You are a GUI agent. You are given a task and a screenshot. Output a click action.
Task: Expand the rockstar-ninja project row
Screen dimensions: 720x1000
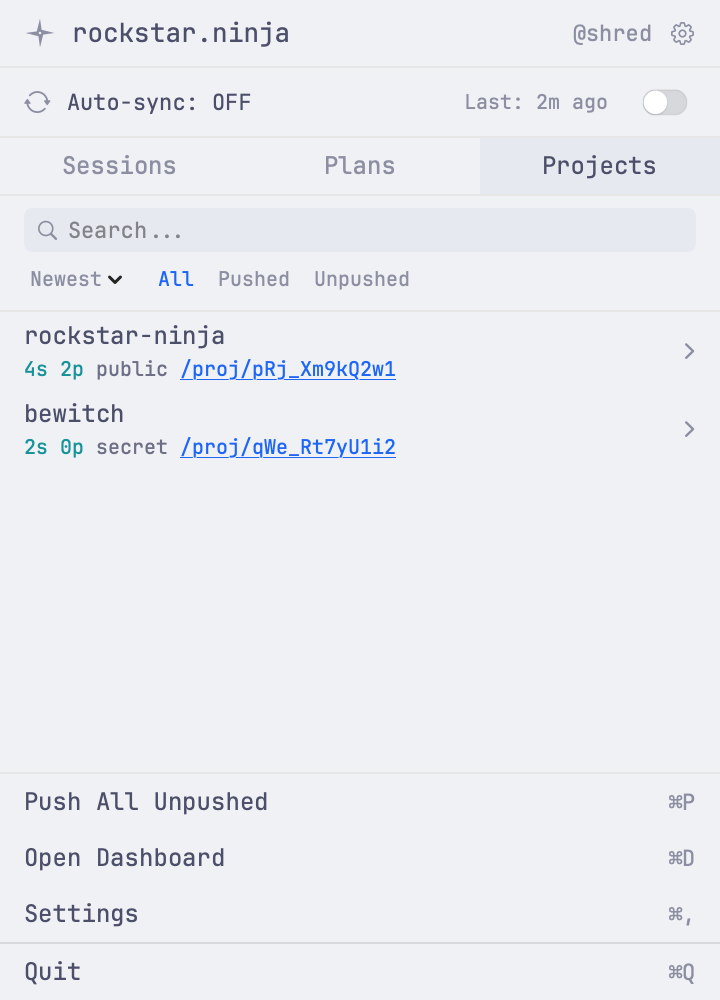pos(689,351)
